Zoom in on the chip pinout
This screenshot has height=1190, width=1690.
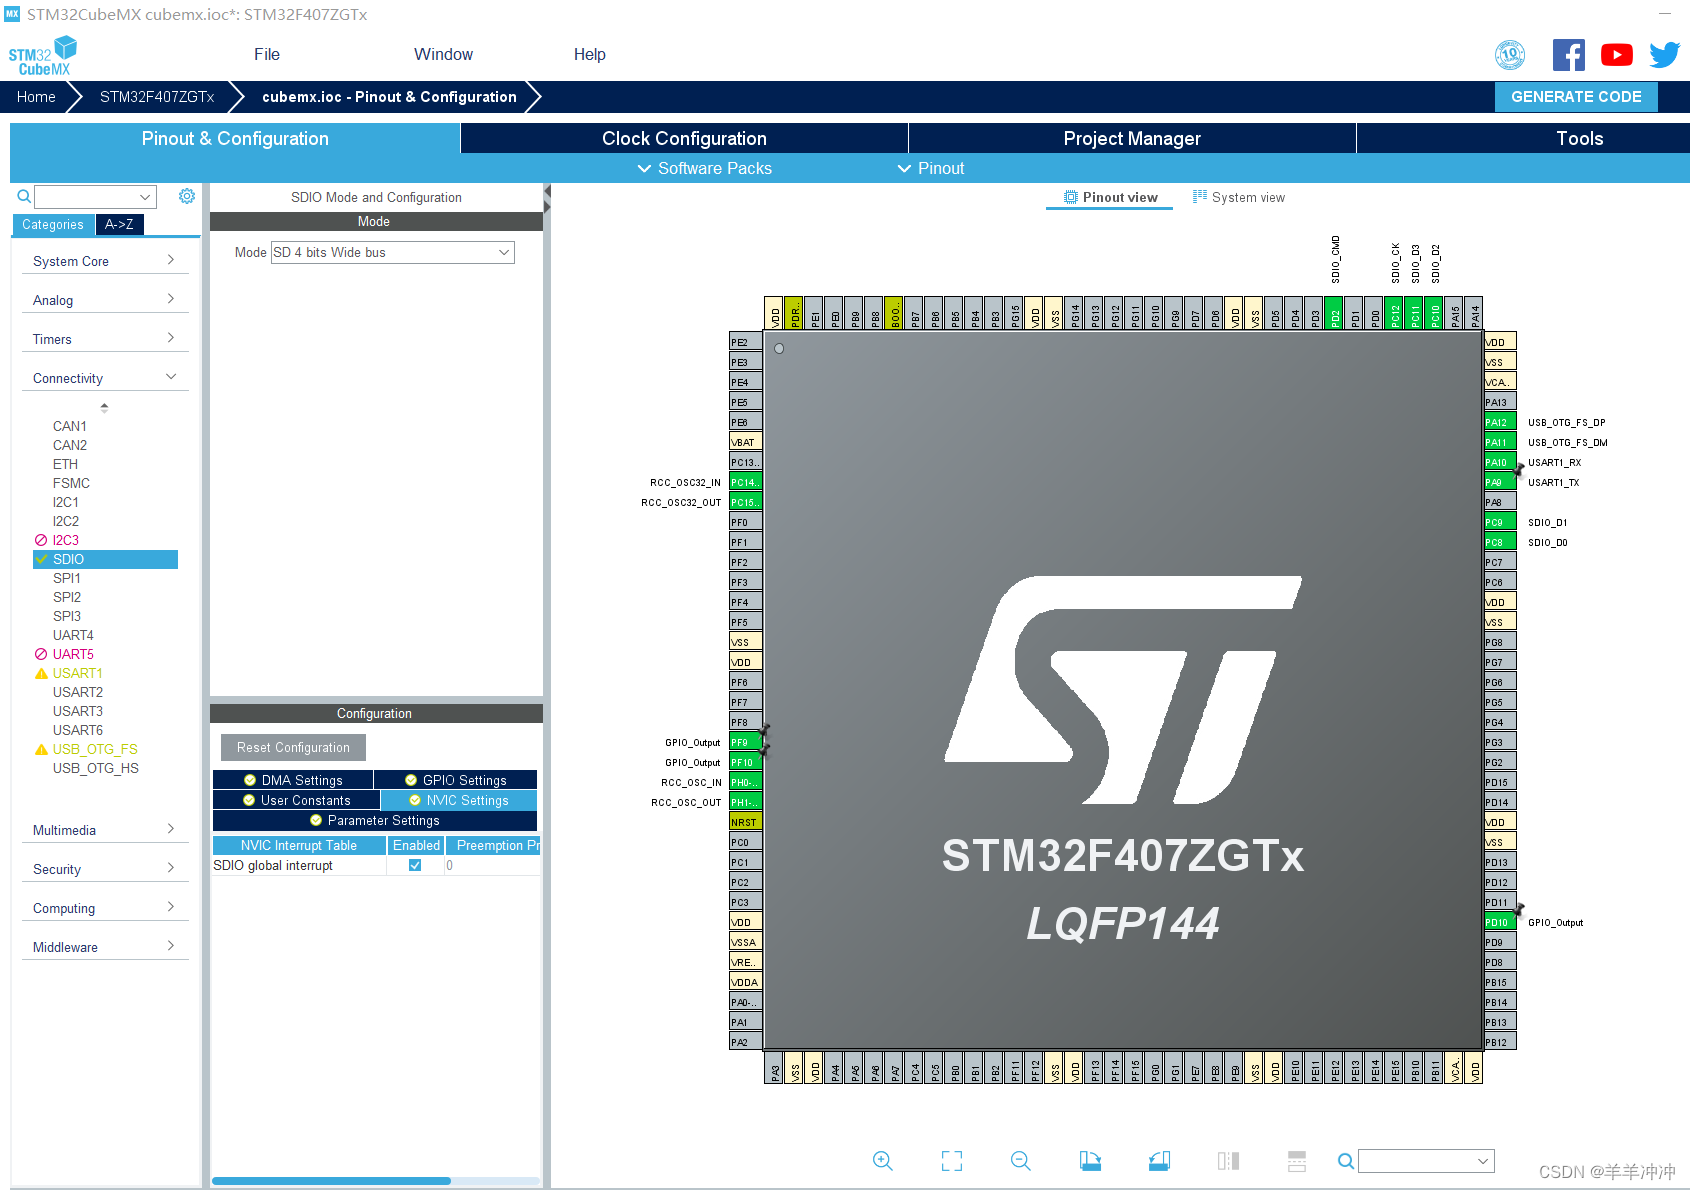tap(882, 1161)
